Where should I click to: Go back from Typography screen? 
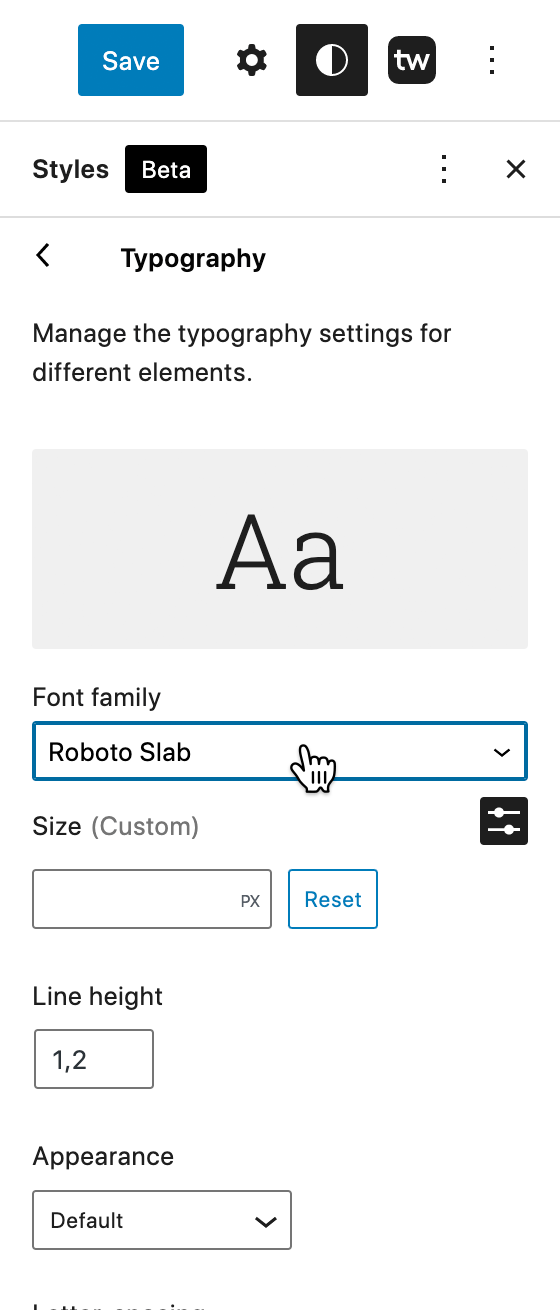(x=43, y=256)
